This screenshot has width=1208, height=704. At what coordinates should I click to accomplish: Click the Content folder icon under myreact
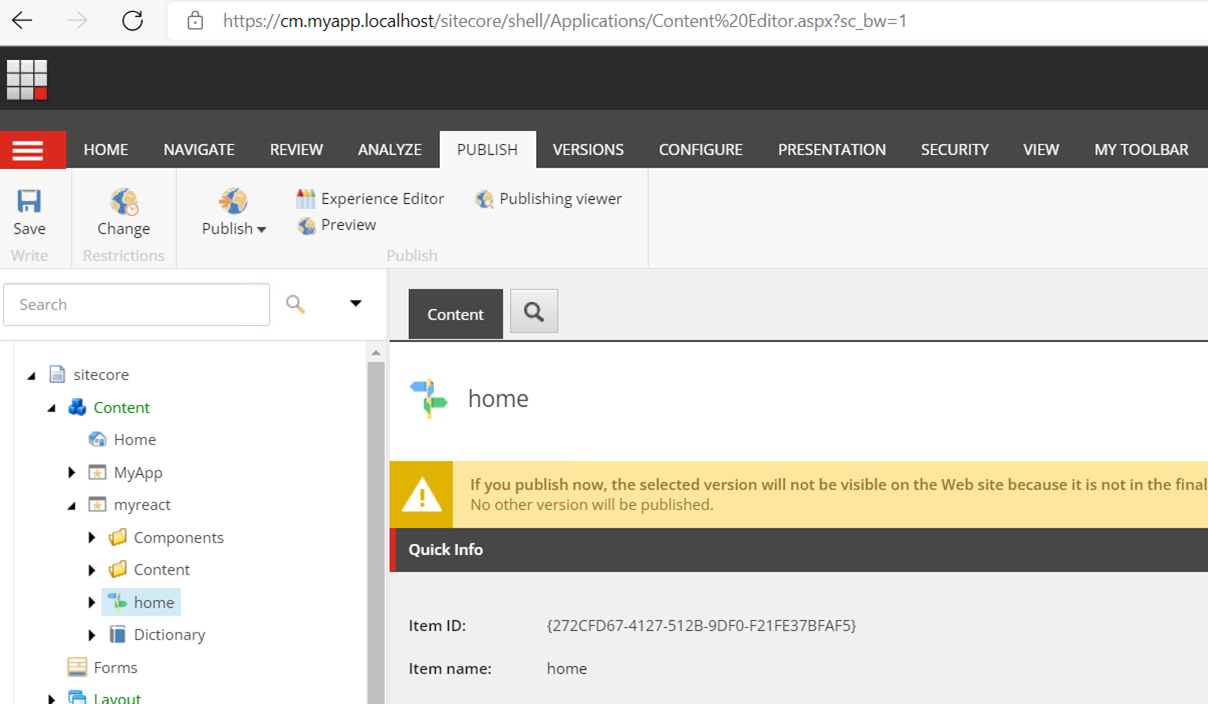[x=118, y=569]
